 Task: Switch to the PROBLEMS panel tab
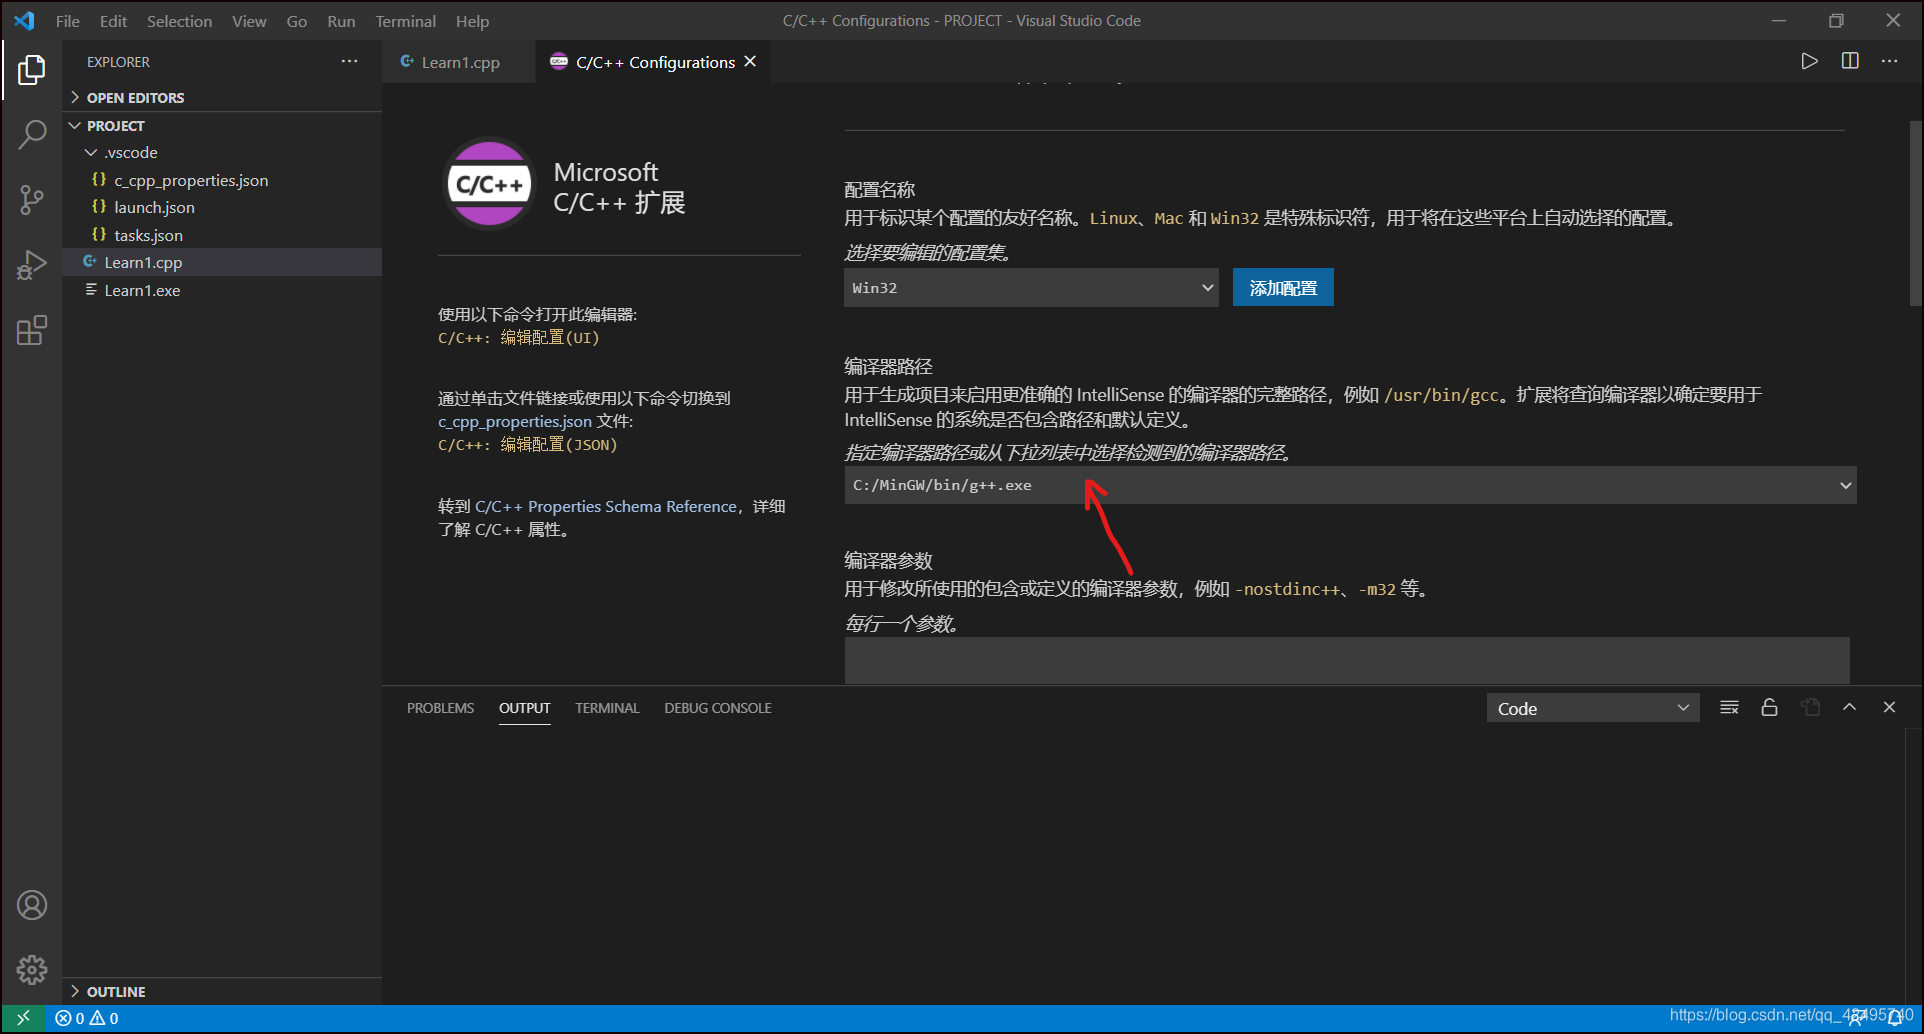tap(440, 708)
